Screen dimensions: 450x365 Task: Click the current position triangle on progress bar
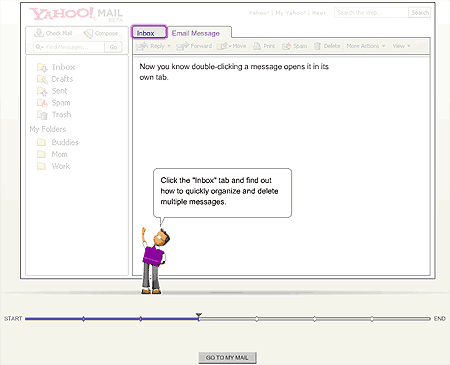(x=199, y=315)
